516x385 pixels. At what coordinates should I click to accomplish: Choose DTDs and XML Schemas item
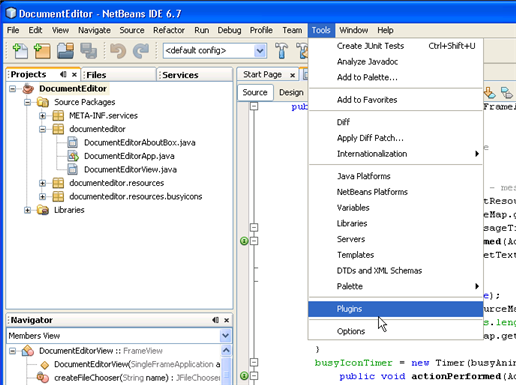[x=396, y=271]
